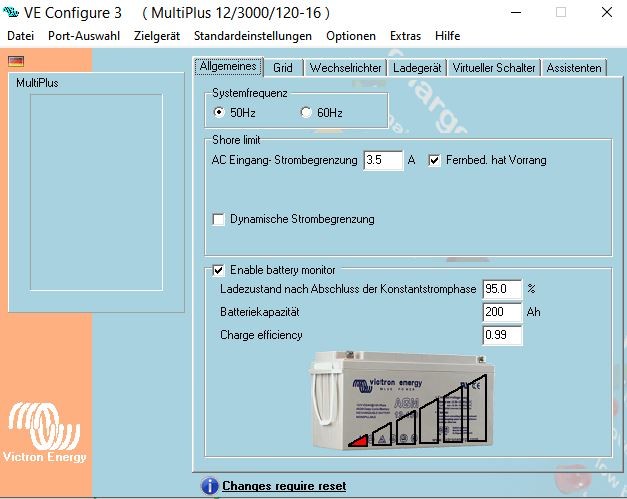The width and height of the screenshot is (627, 499).
Task: Open the Datei menu
Action: [20, 36]
